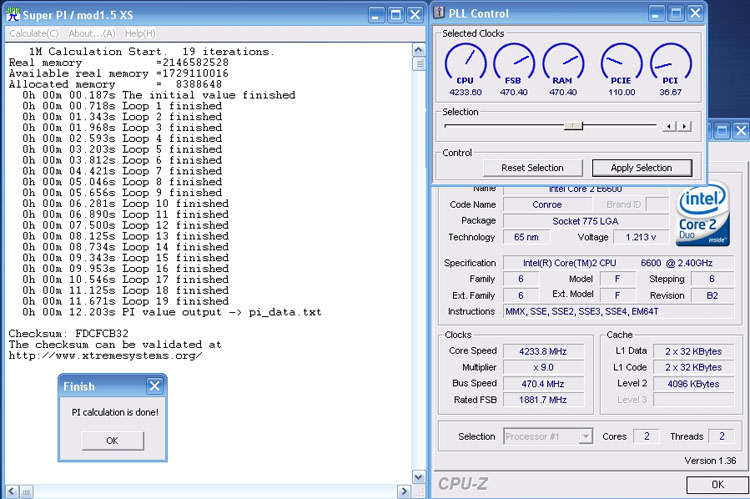Open the About...(A) menu
The width and height of the screenshot is (750, 499).
click(91, 33)
